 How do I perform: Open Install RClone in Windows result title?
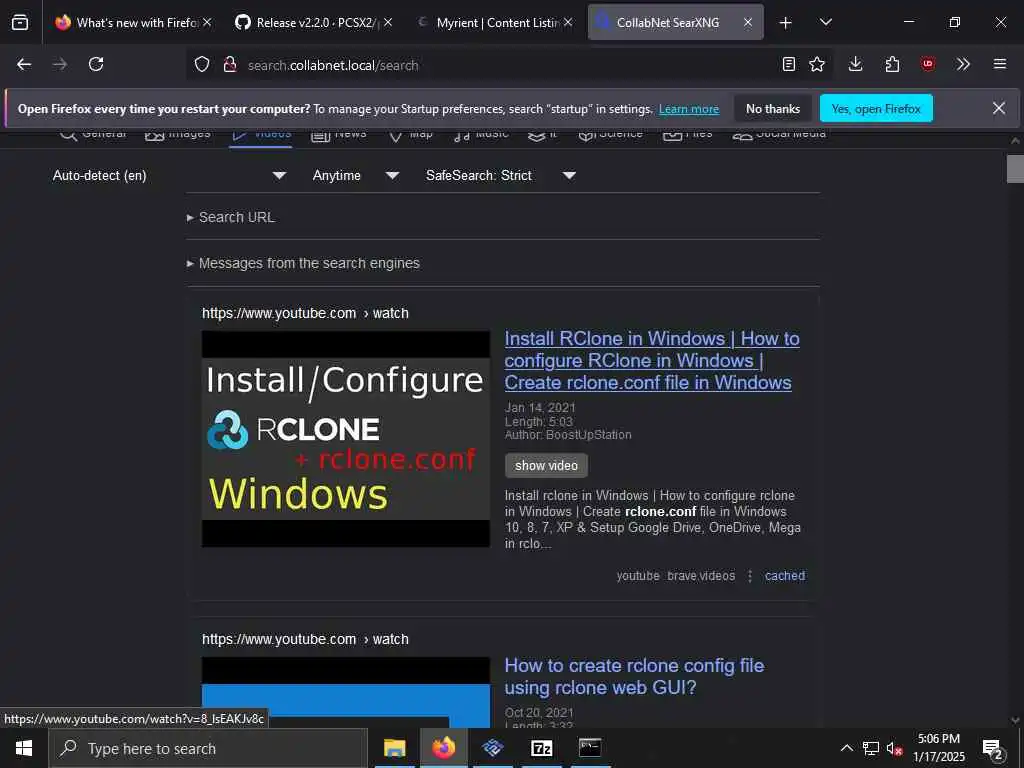point(651,360)
